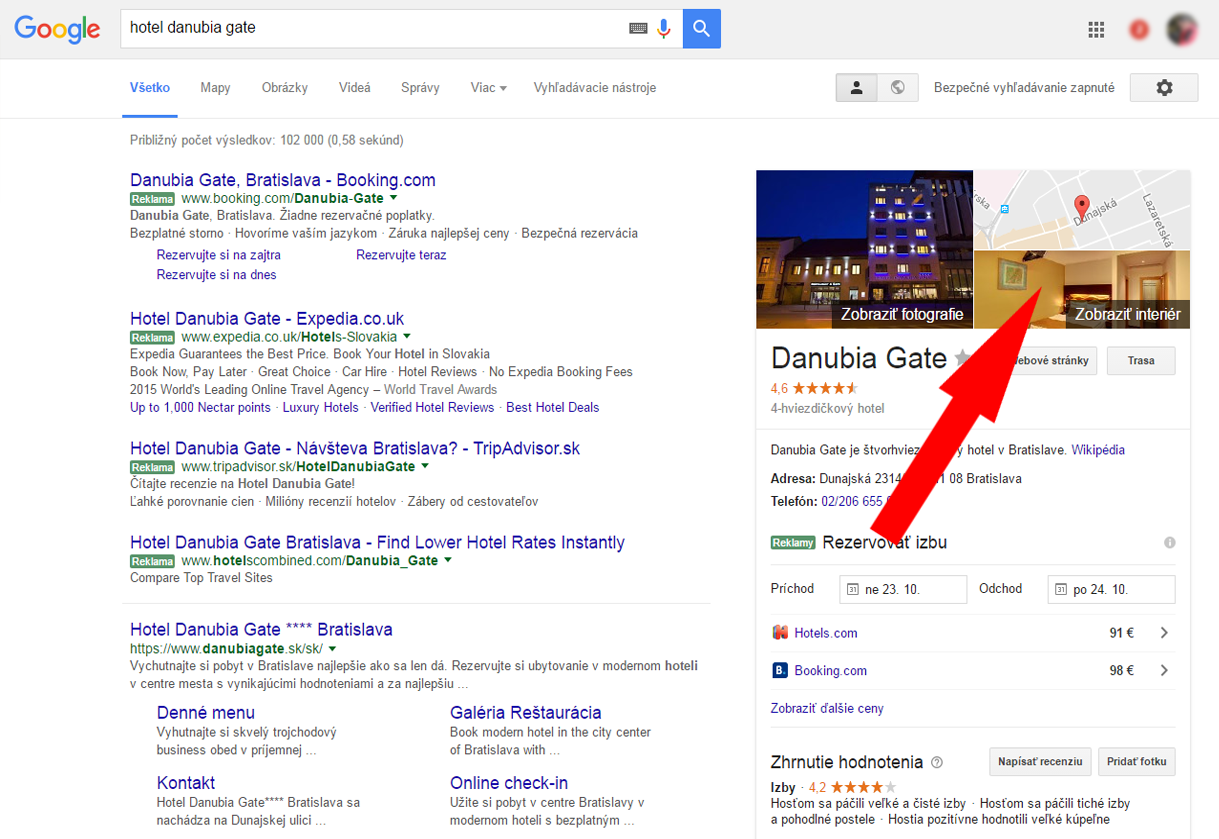Image resolution: width=1219 pixels, height=839 pixels.
Task: Open the Find Lower Hotel Rates Instantly result
Action: (377, 542)
